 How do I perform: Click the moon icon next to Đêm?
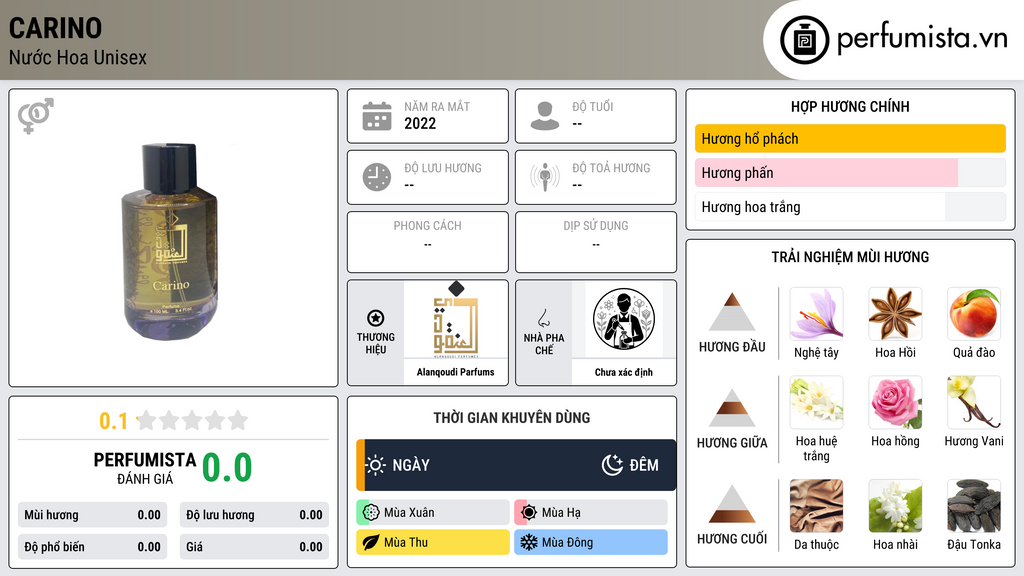click(612, 465)
